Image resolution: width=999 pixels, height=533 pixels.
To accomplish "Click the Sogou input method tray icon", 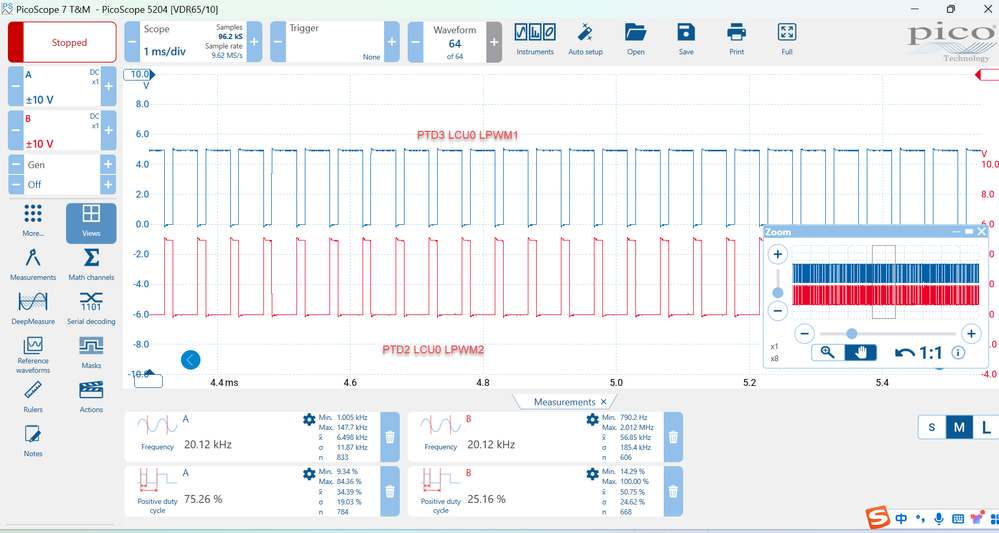I will pyautogui.click(x=879, y=518).
